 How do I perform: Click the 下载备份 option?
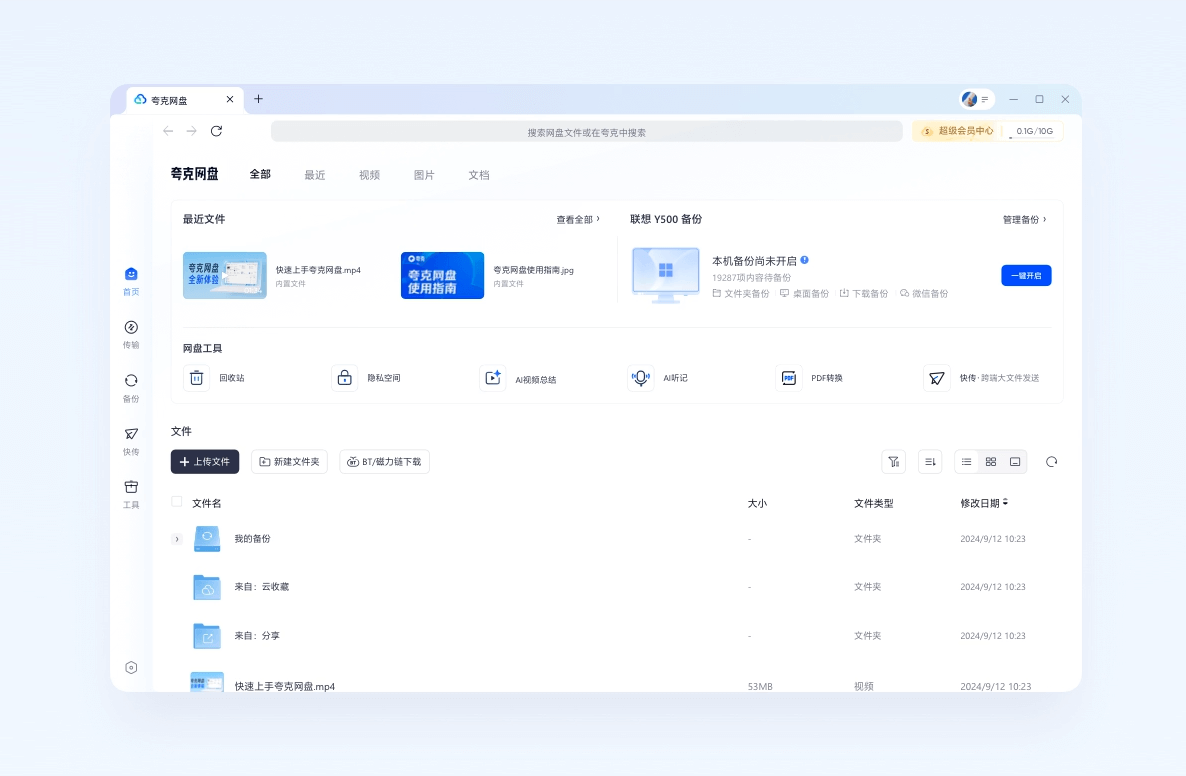[x=863, y=293]
